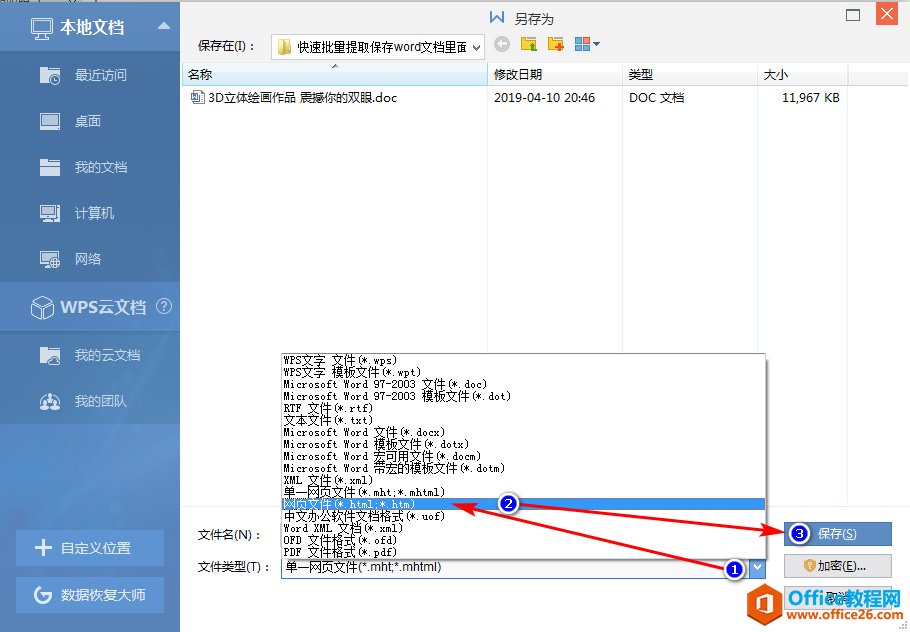
Task: Choose Microsoft Word 带宏的模板文件(*.dotm)
Action: (523, 468)
